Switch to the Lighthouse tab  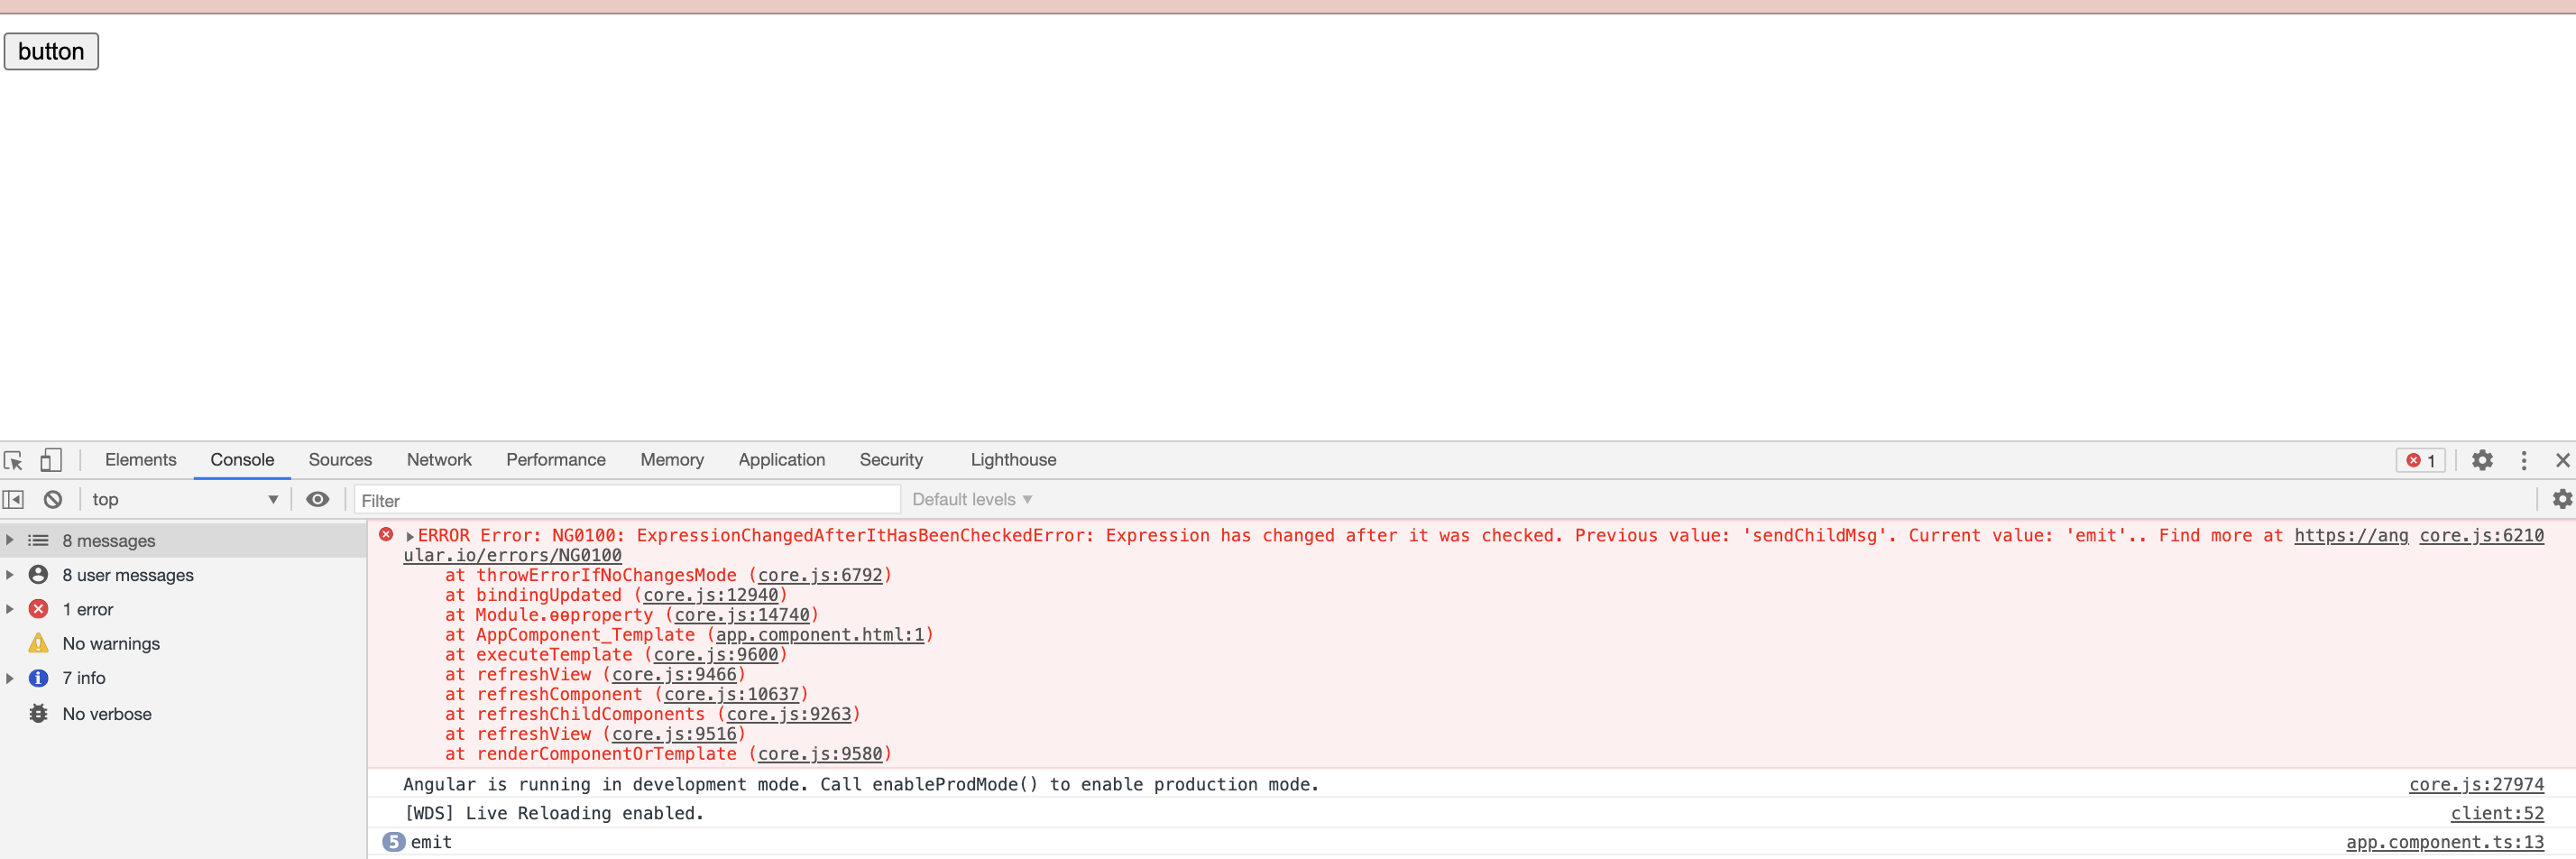pos(1013,460)
